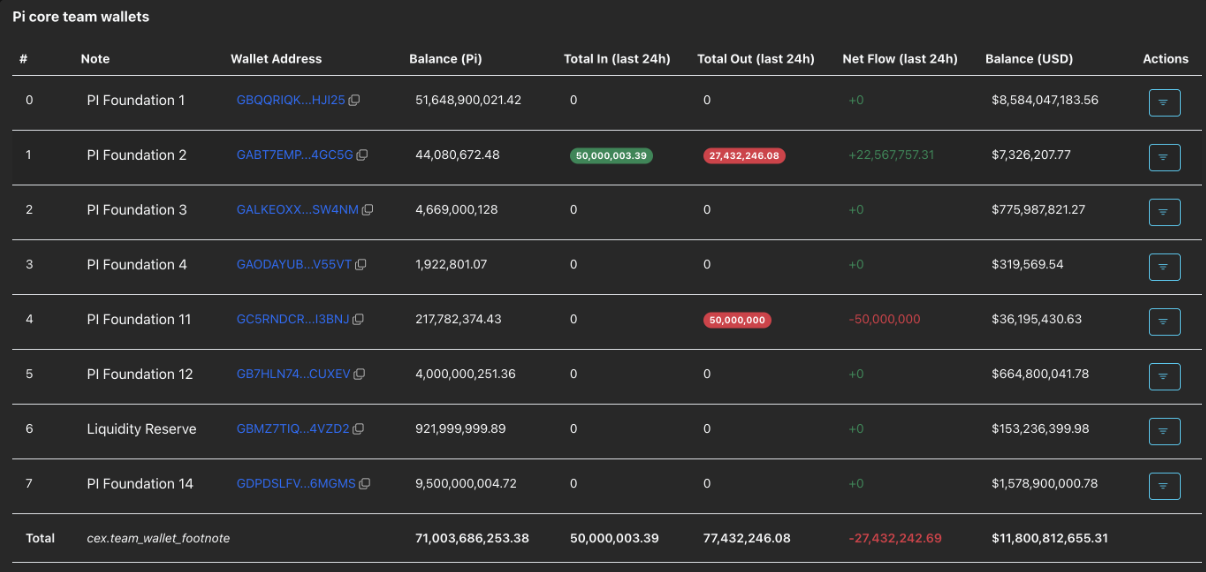1206x572 pixels.
Task: Click filter button in Liquidity Reserve row
Action: 1164,431
